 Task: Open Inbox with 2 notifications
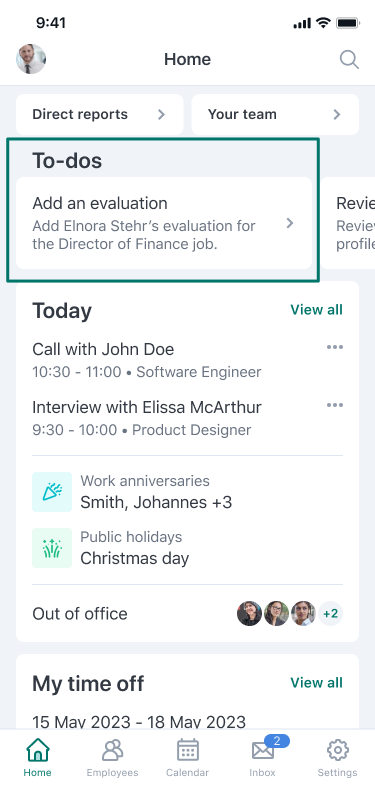[262, 758]
